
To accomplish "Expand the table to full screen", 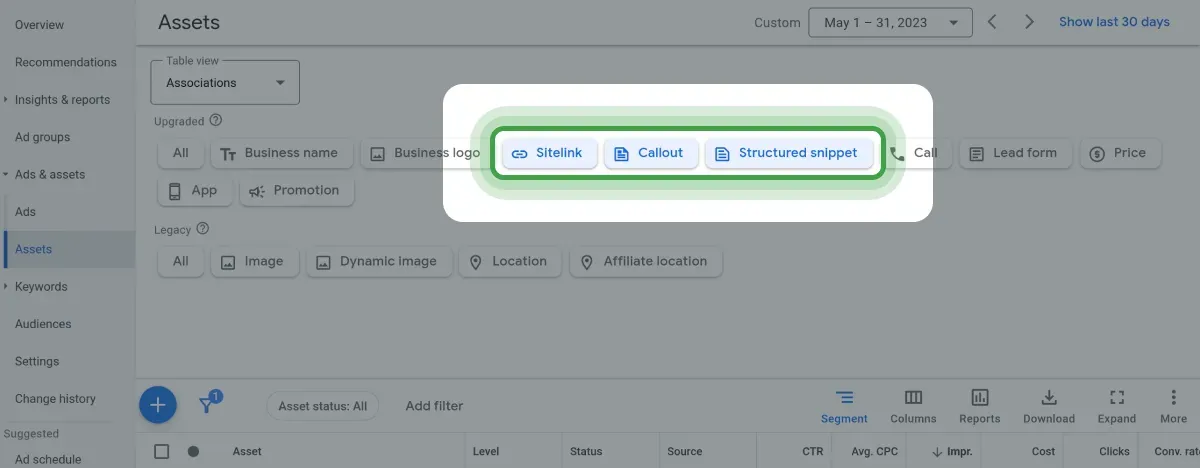I will pos(1116,406).
